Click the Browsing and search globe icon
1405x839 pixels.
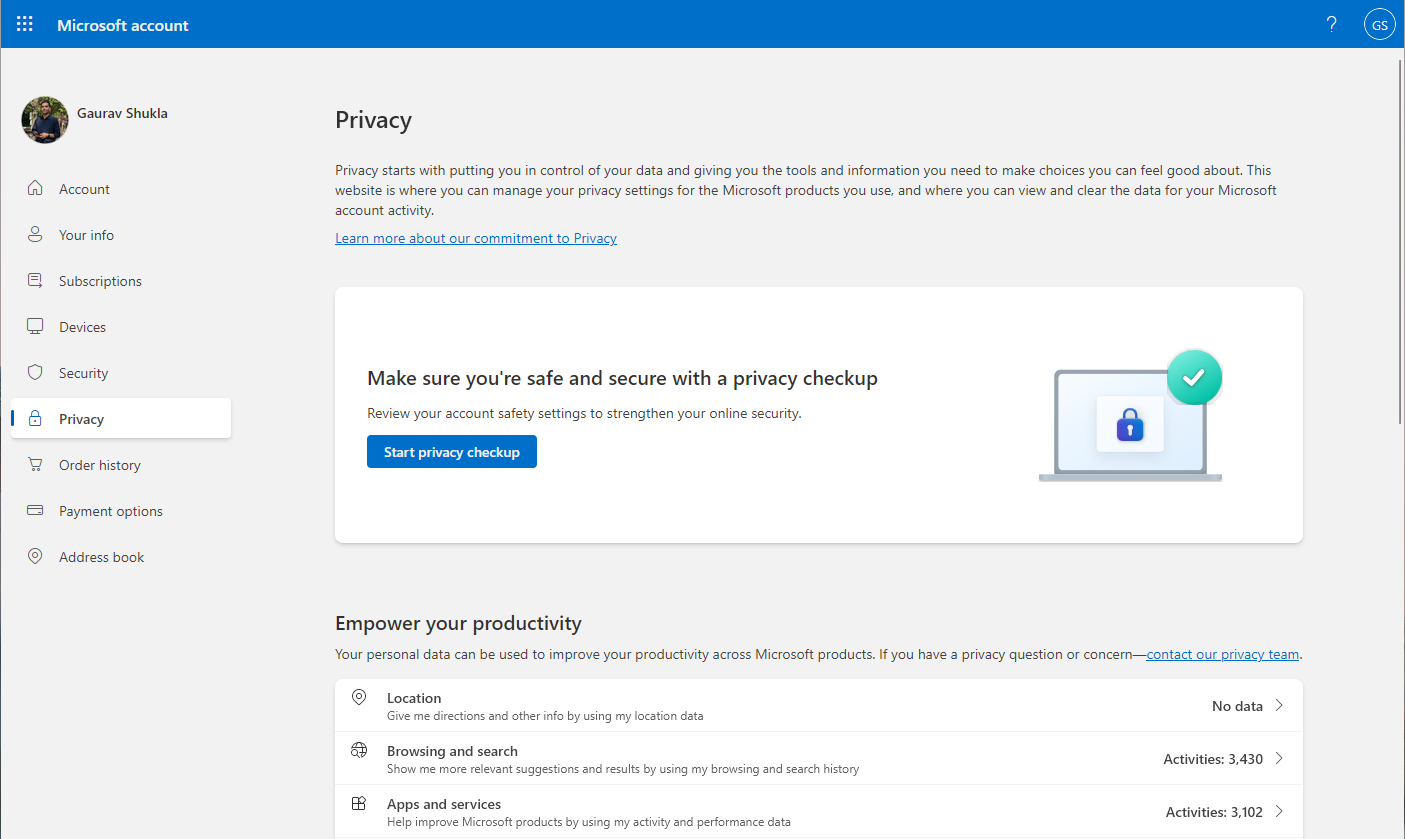(359, 750)
